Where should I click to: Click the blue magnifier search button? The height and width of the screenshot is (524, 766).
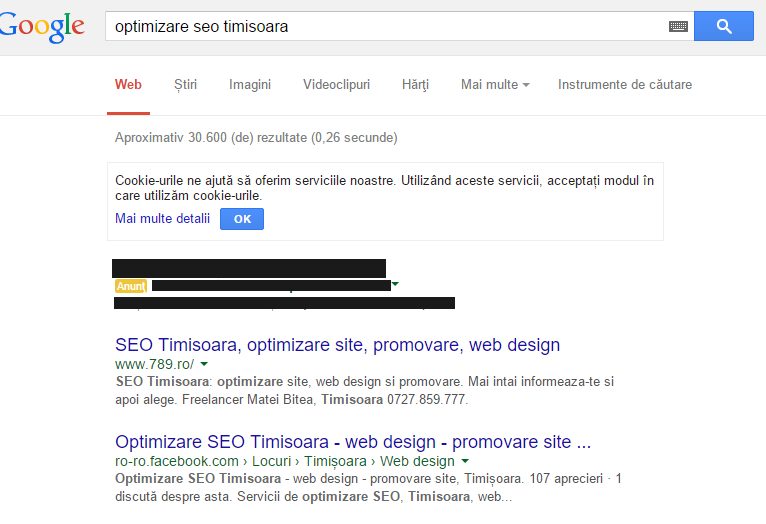723,26
